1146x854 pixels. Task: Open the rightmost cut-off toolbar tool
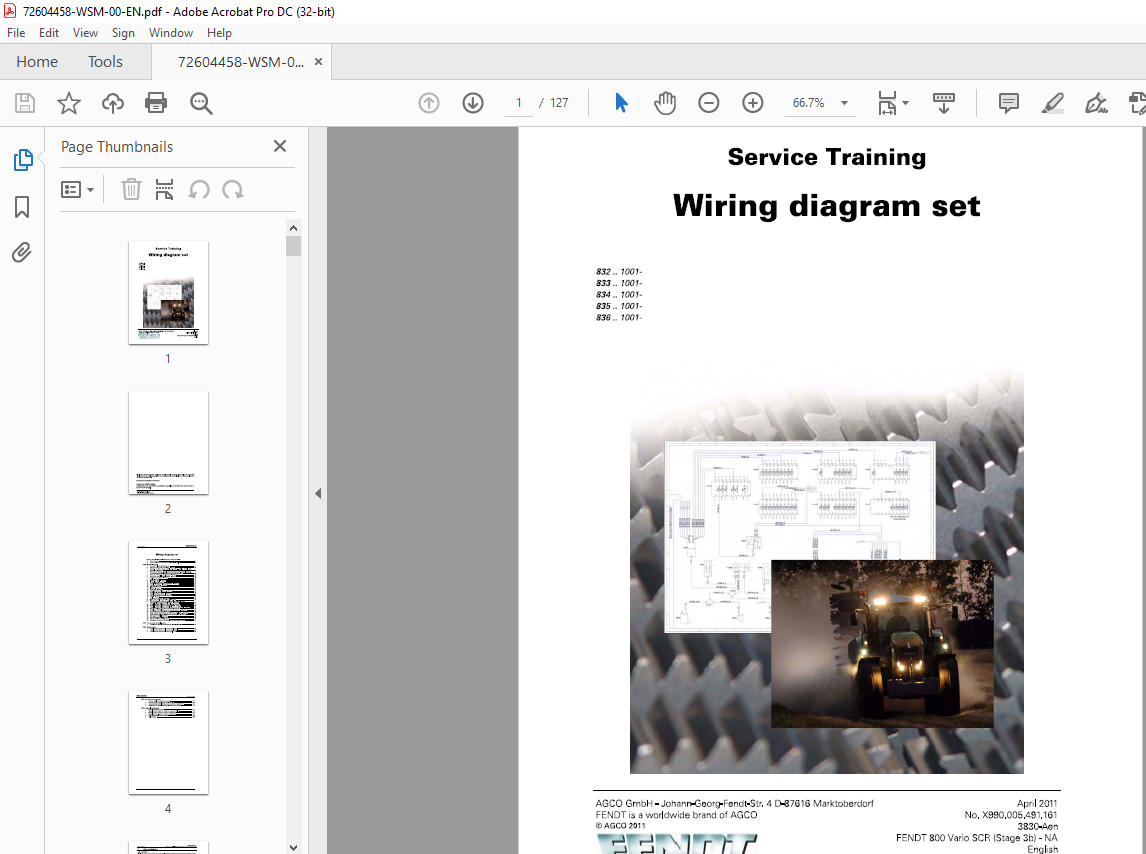coord(1137,103)
